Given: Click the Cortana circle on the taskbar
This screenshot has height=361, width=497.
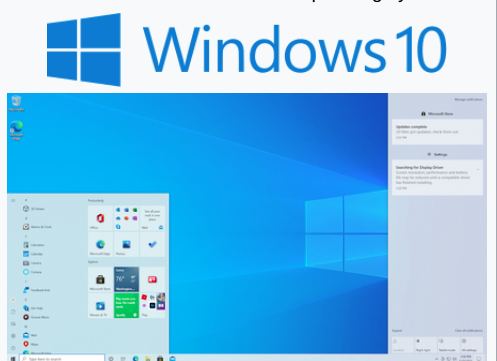Looking at the screenshot, I should [x=111, y=359].
